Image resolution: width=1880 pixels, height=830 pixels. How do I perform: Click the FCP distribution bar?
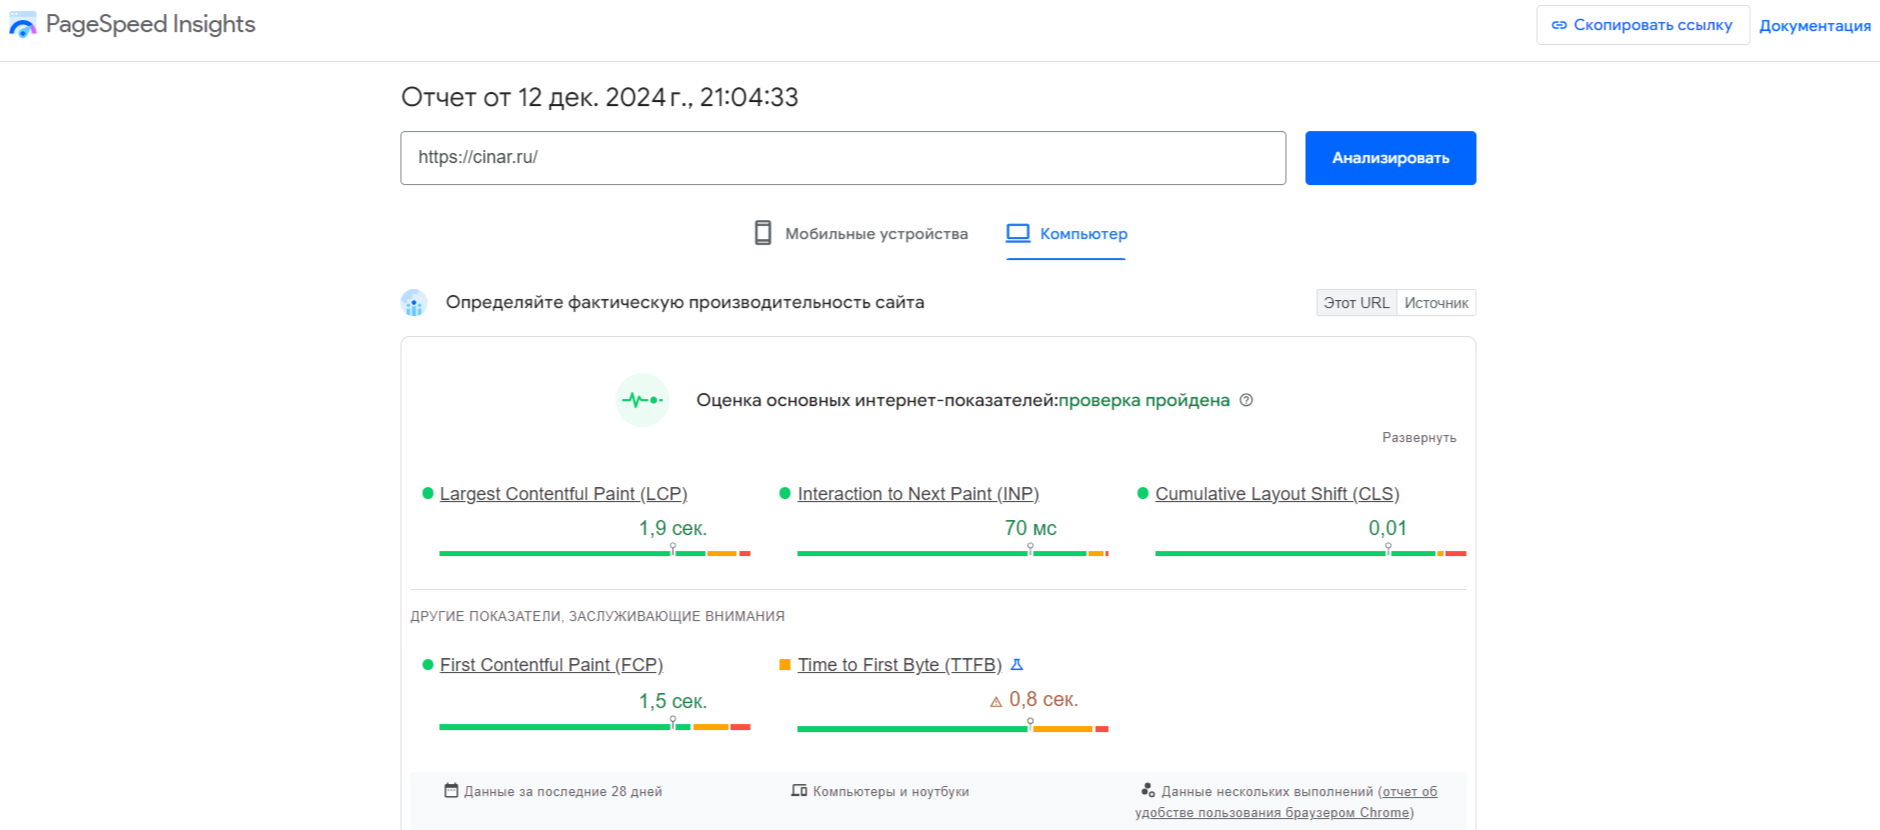595,727
